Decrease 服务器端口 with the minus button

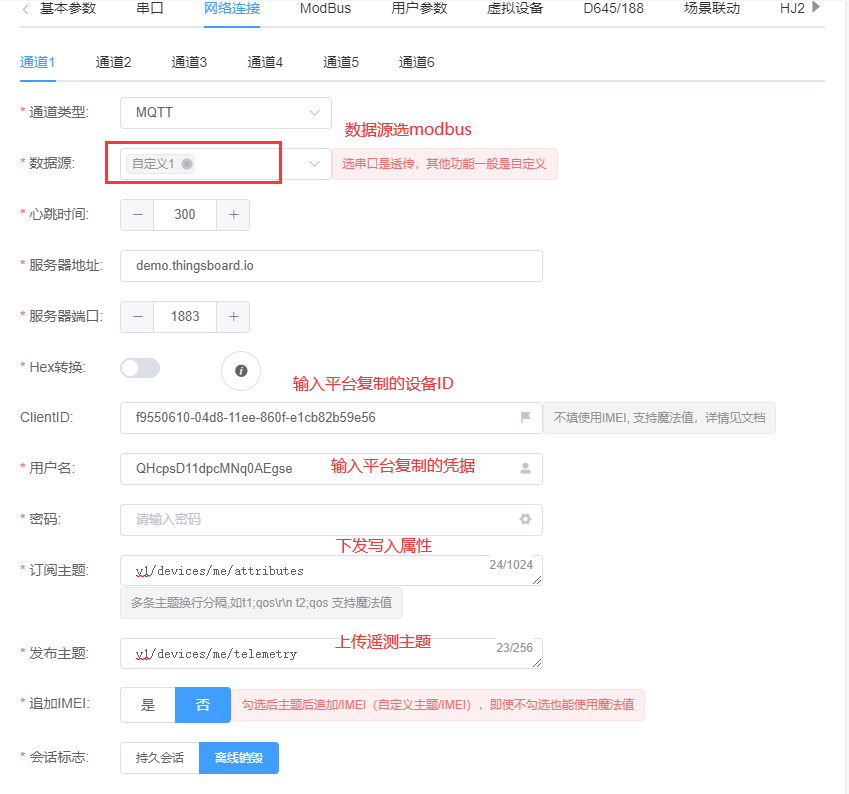137,317
